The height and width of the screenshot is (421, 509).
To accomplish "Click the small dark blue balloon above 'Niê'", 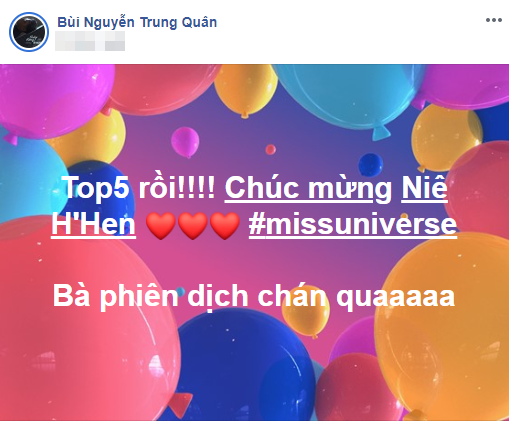I will tap(370, 164).
